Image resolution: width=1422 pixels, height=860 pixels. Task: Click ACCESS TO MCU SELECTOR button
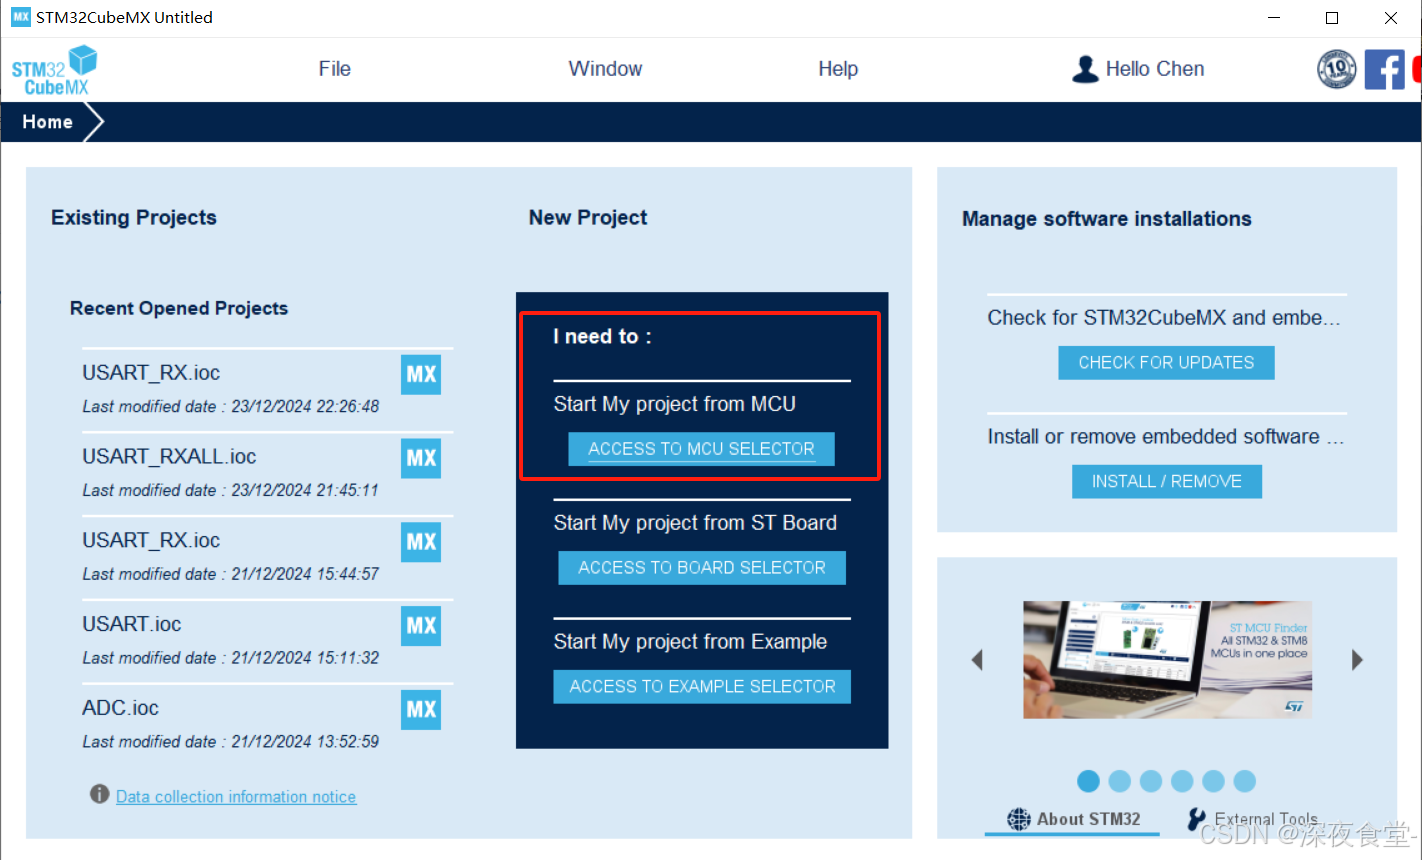(x=702, y=449)
